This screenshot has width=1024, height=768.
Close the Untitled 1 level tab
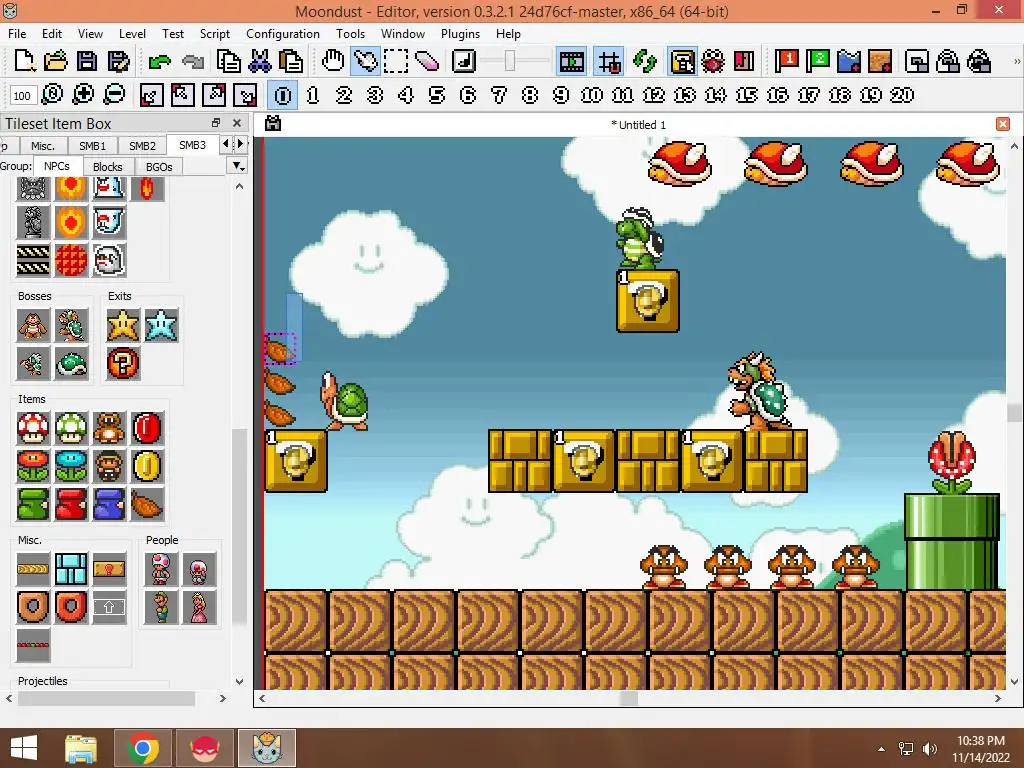[1003, 124]
